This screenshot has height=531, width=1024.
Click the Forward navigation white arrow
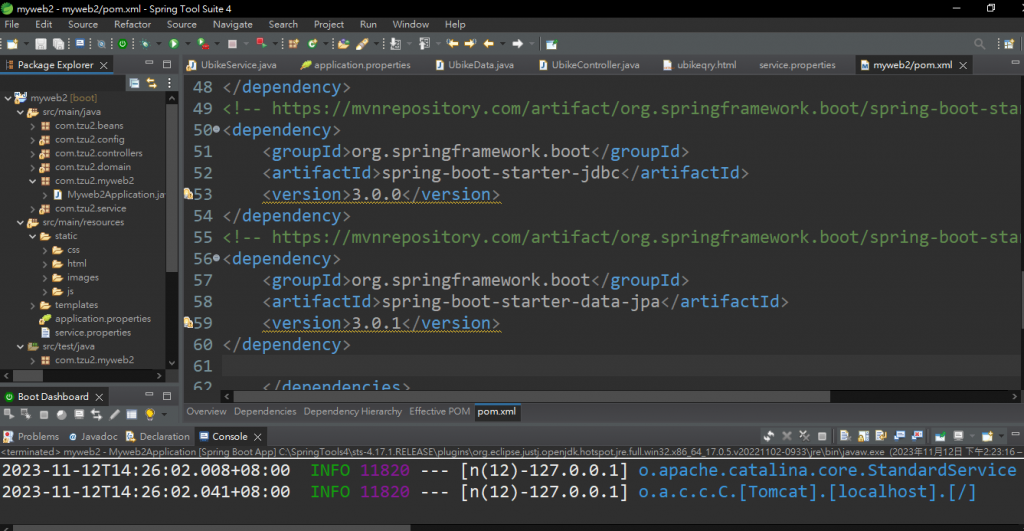point(518,44)
